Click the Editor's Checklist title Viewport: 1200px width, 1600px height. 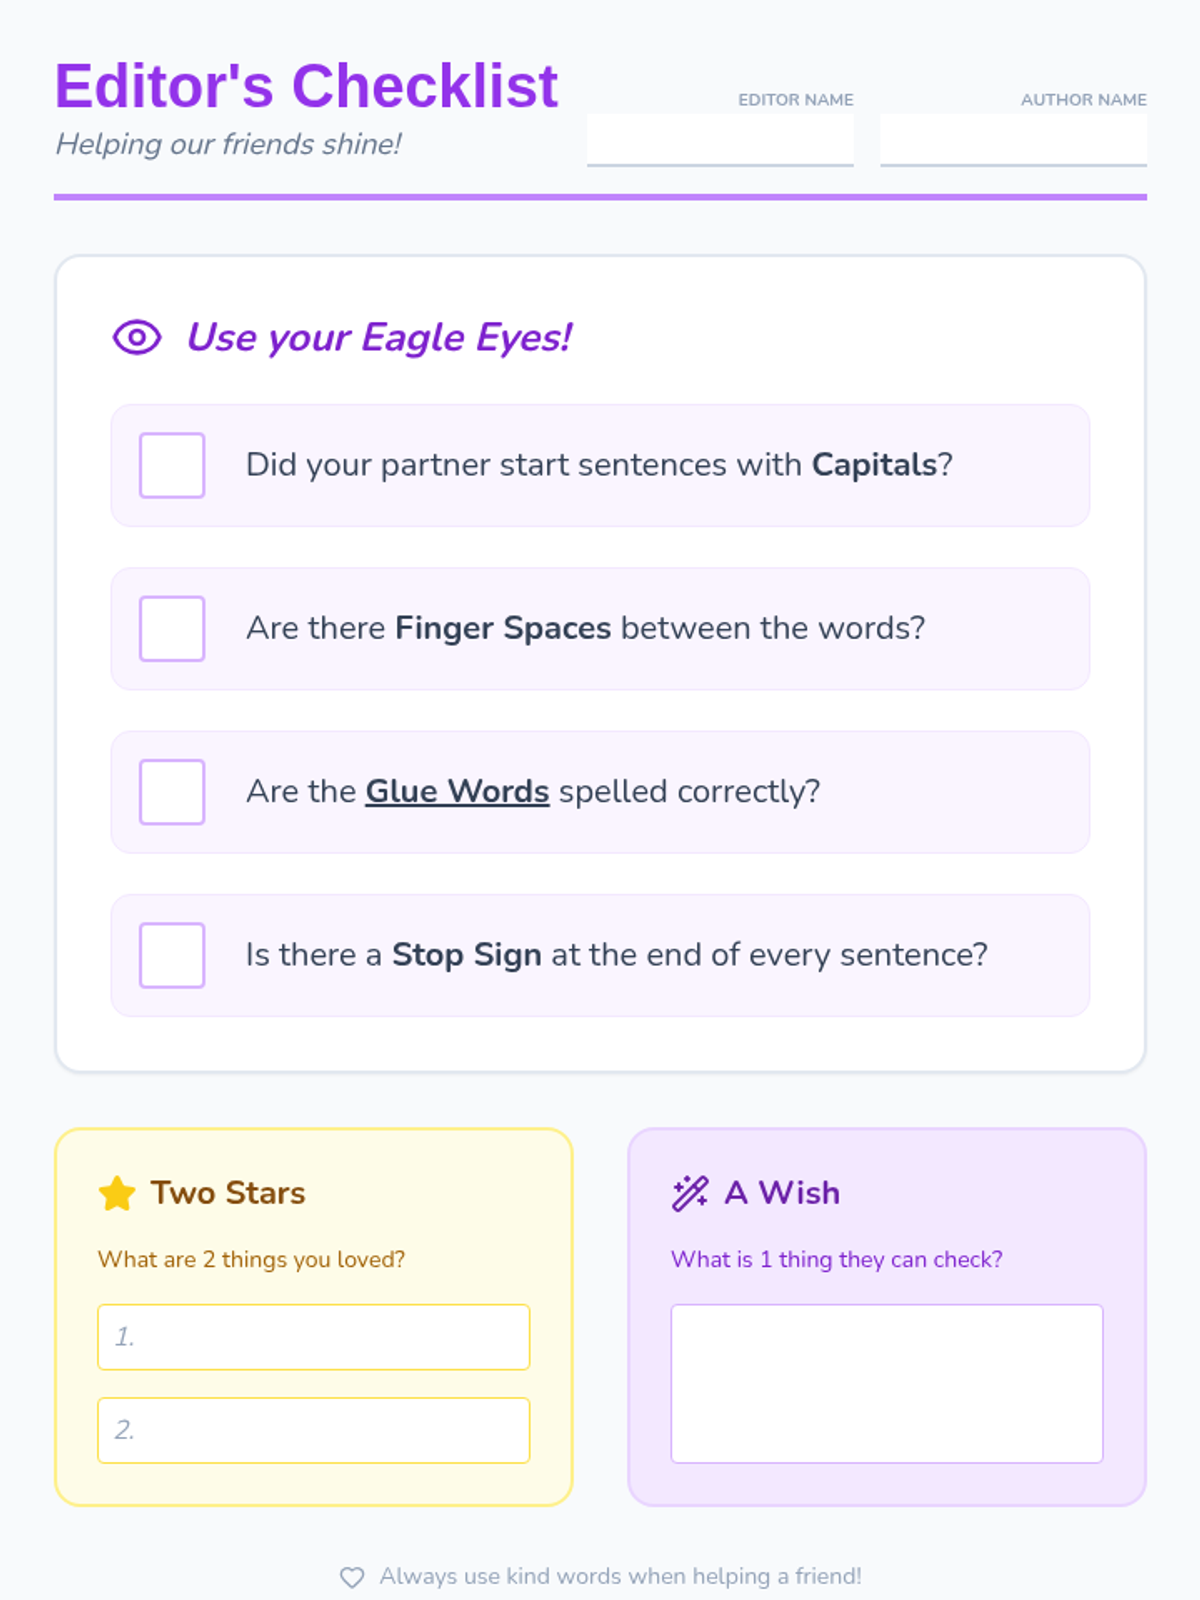[x=306, y=86]
